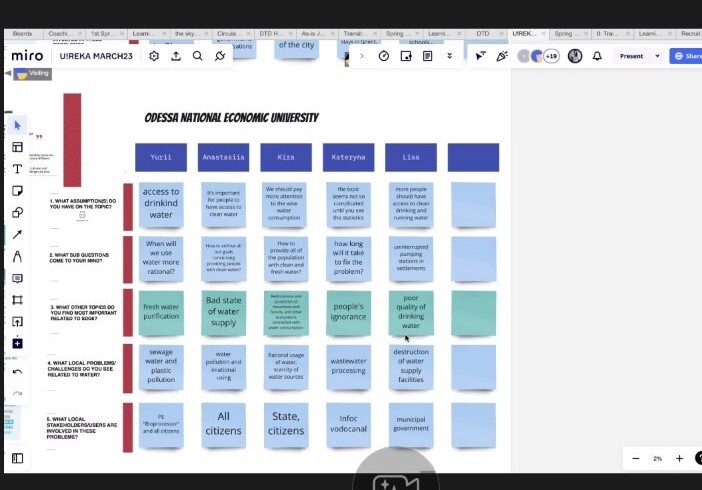This screenshot has height=490, width=702.
Task: Add a comment with the Comment tool
Action: point(17,278)
